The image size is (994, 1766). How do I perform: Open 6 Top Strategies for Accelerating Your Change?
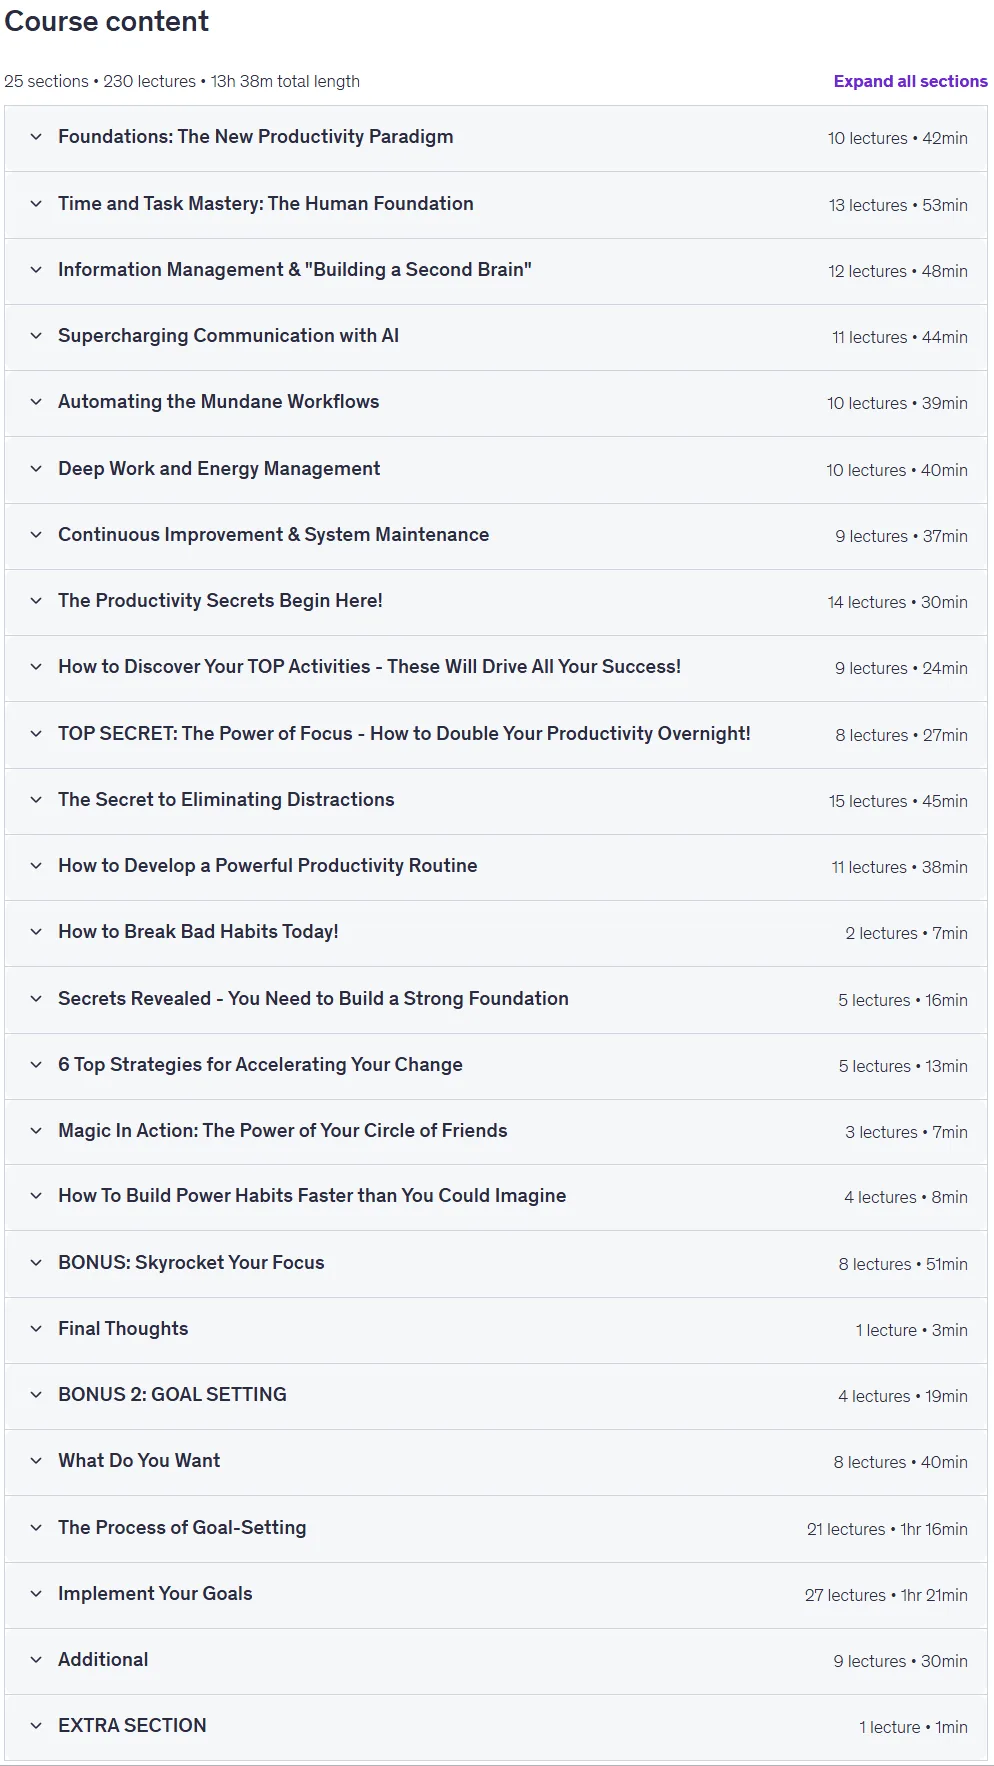click(496, 1066)
